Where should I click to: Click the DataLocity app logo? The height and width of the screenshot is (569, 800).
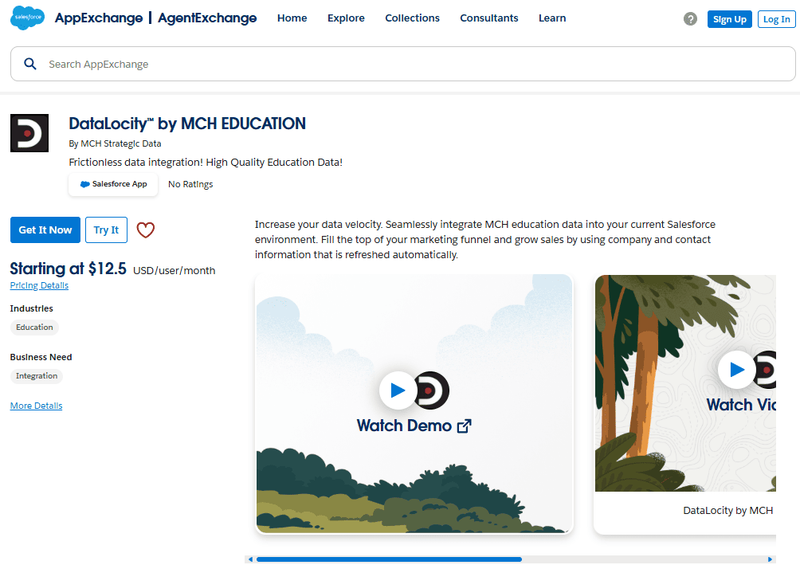30,133
